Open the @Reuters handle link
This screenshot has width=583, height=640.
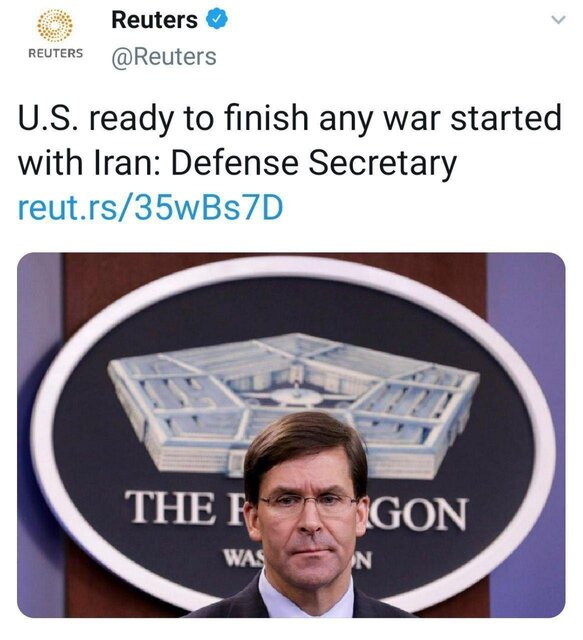(164, 56)
